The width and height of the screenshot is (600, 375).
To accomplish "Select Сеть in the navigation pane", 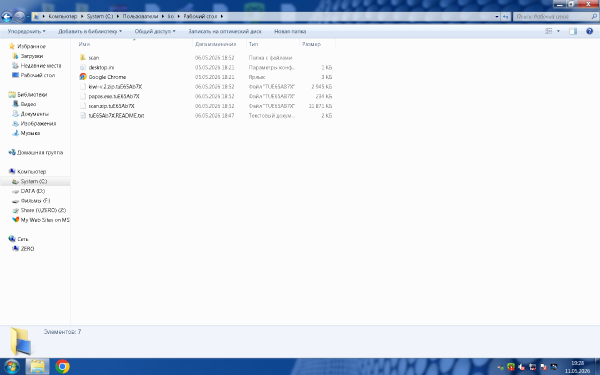I will (x=23, y=239).
